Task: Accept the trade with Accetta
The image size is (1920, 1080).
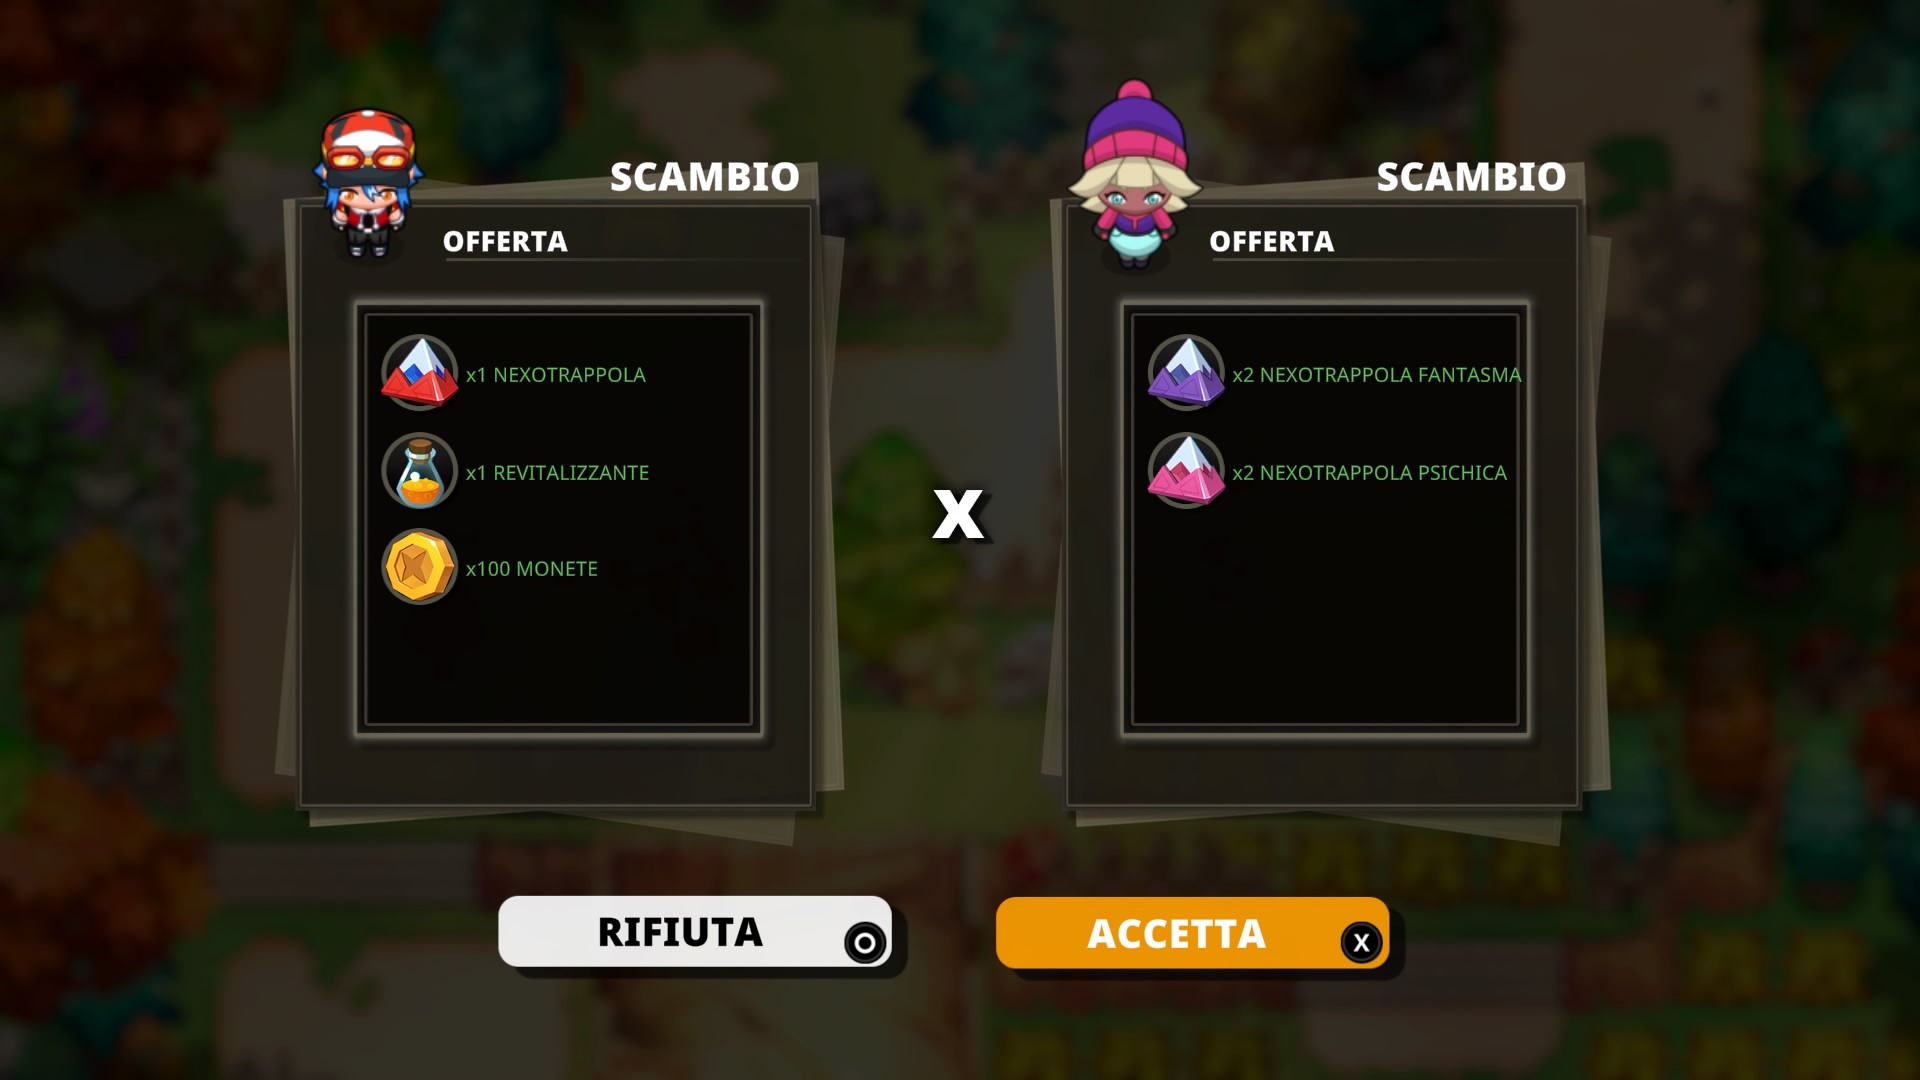Action: click(x=1192, y=933)
